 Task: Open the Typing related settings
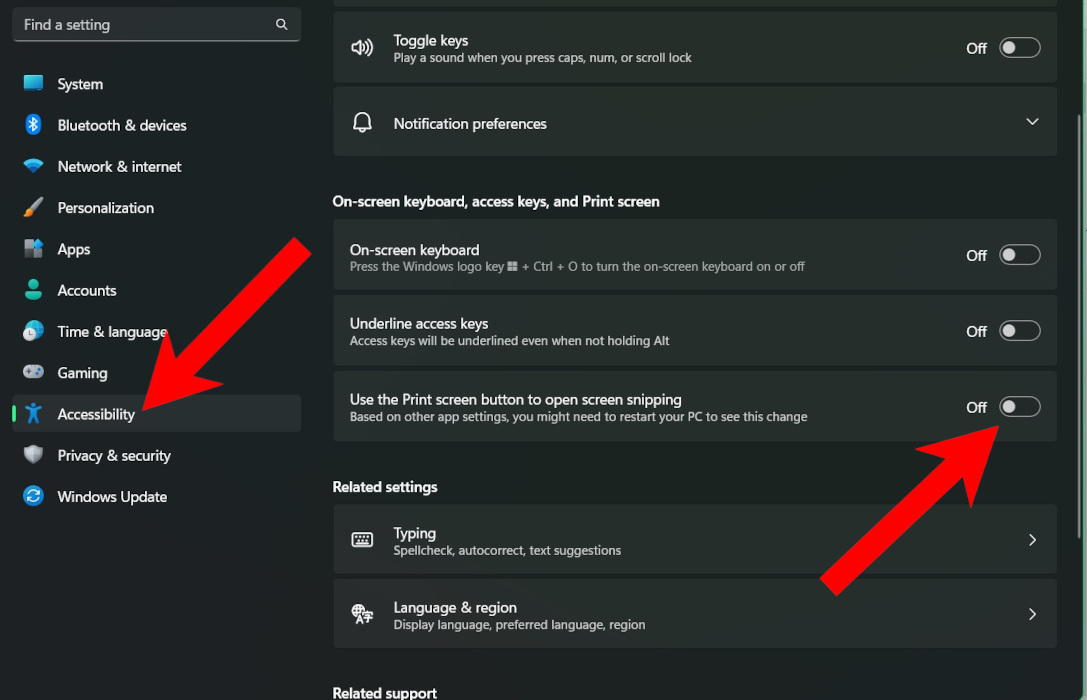click(x=695, y=539)
